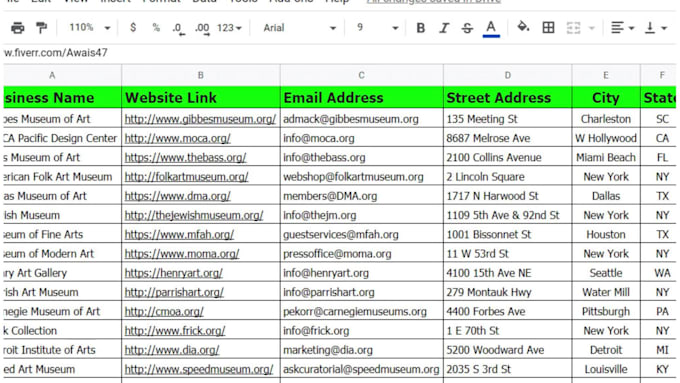The height and width of the screenshot is (383, 680).
Task: Open the moca.org link
Action: [x=177, y=138]
